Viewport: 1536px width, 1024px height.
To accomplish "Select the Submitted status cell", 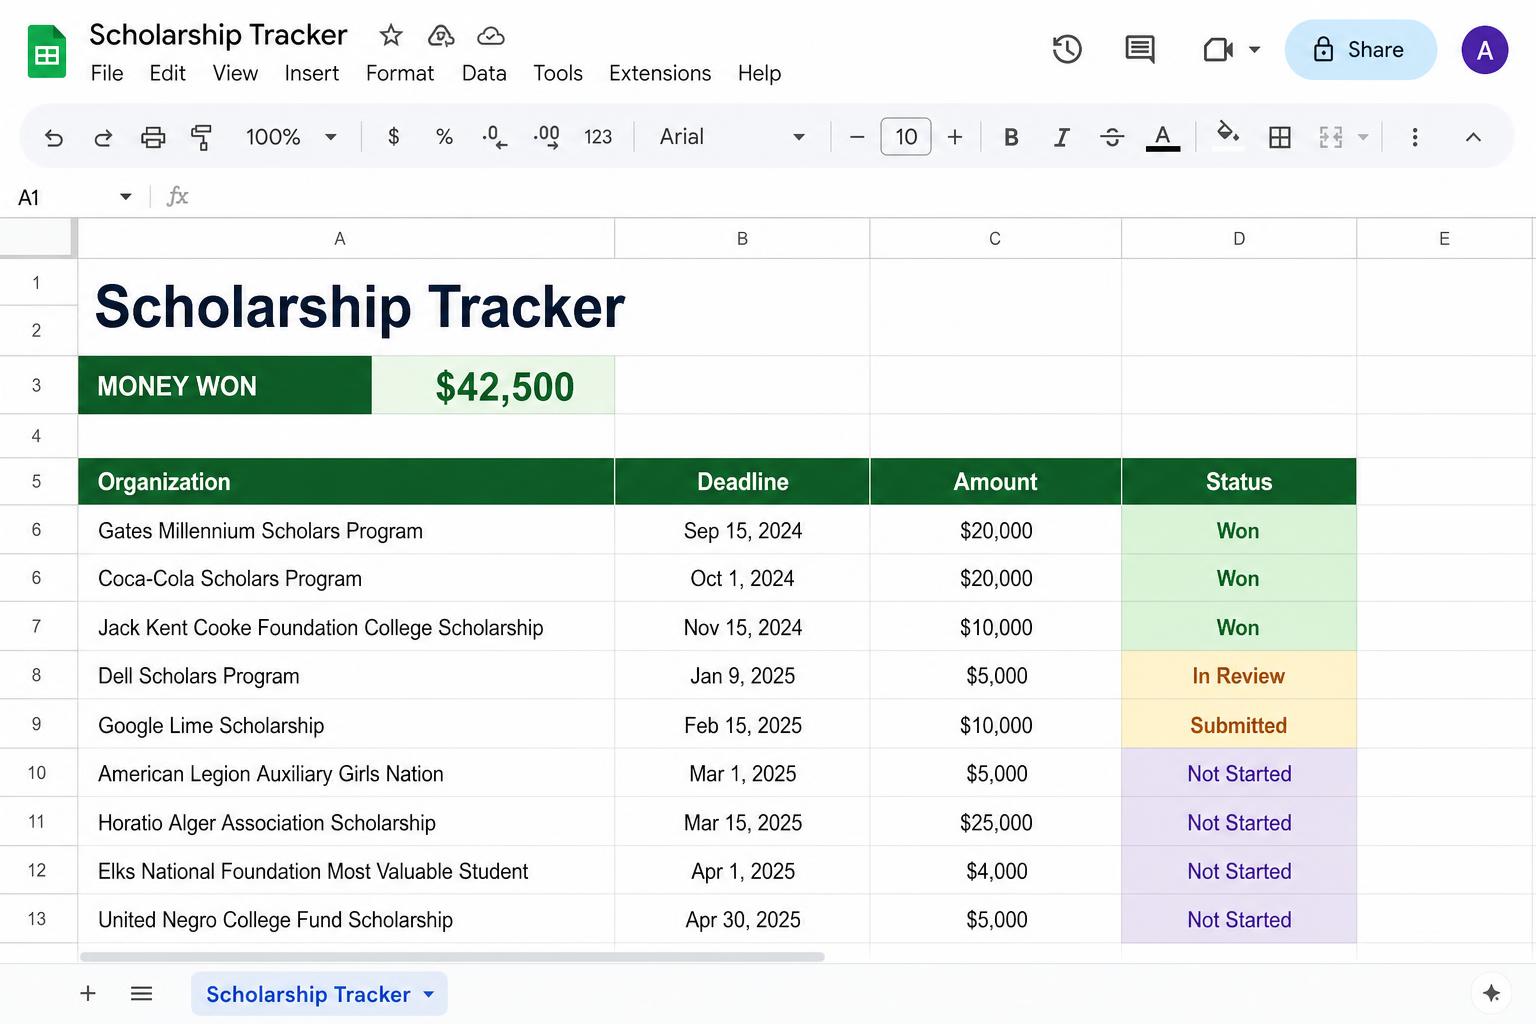I will click(1239, 725).
